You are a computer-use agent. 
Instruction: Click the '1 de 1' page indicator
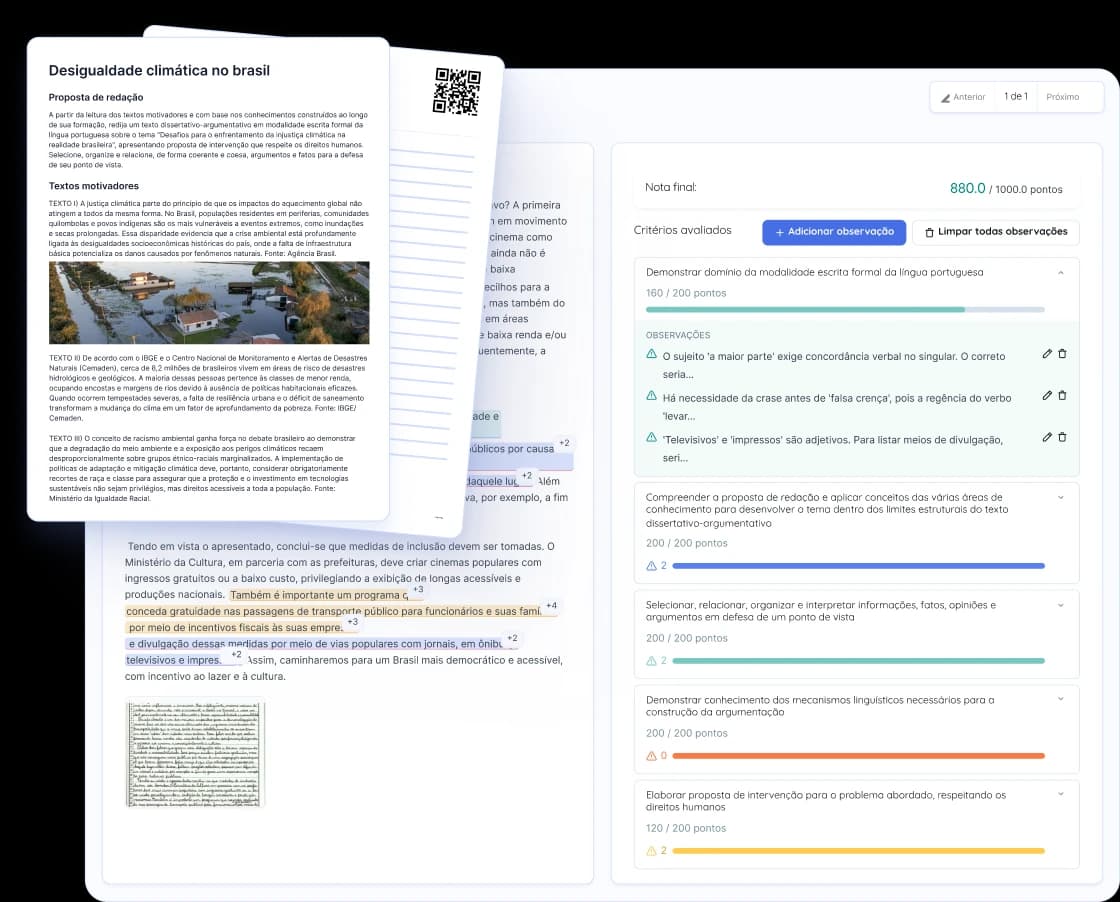(x=1016, y=96)
